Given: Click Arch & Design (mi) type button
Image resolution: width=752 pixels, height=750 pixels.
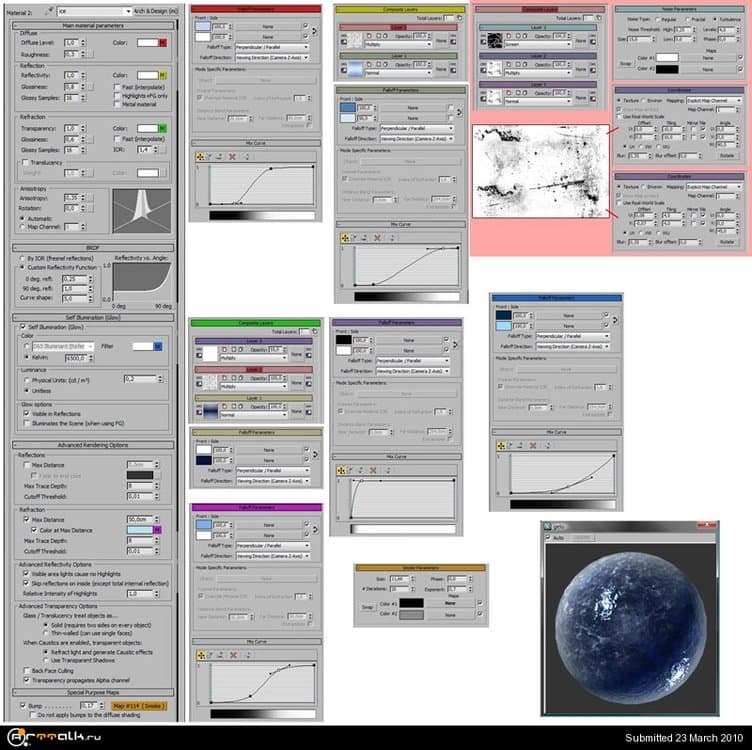Looking at the screenshot, I should [x=155, y=11].
